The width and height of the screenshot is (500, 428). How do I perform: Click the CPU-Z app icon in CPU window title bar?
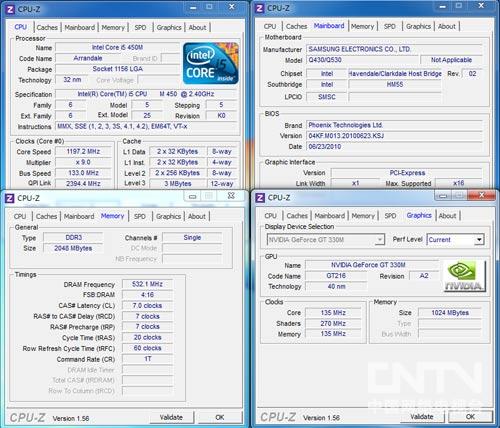click(x=10, y=9)
